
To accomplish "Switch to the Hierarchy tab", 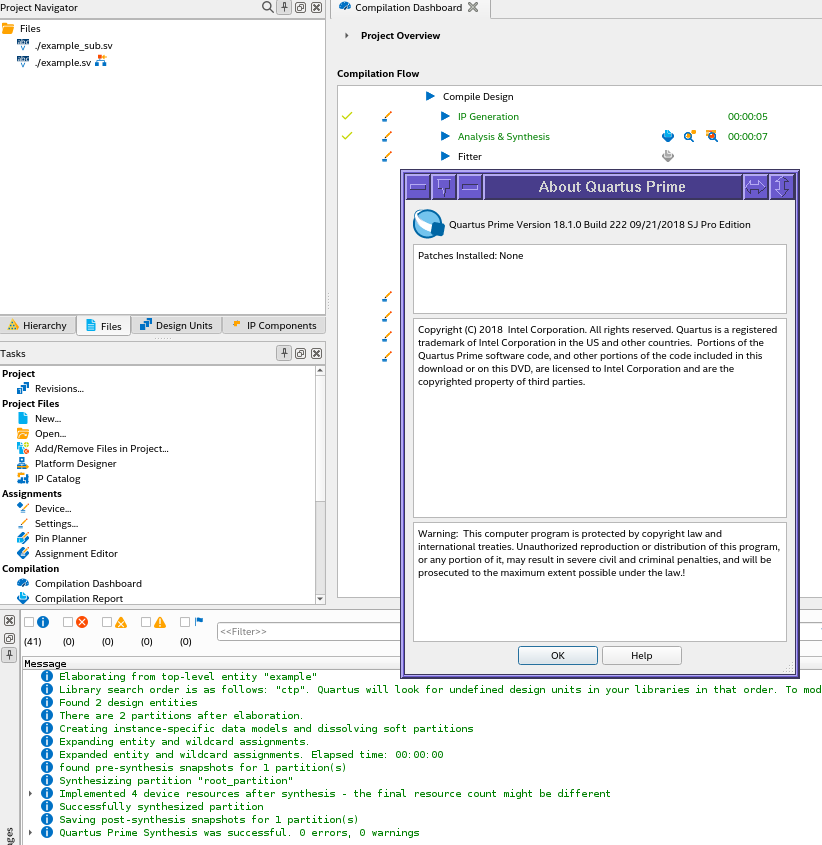I will pos(37,325).
